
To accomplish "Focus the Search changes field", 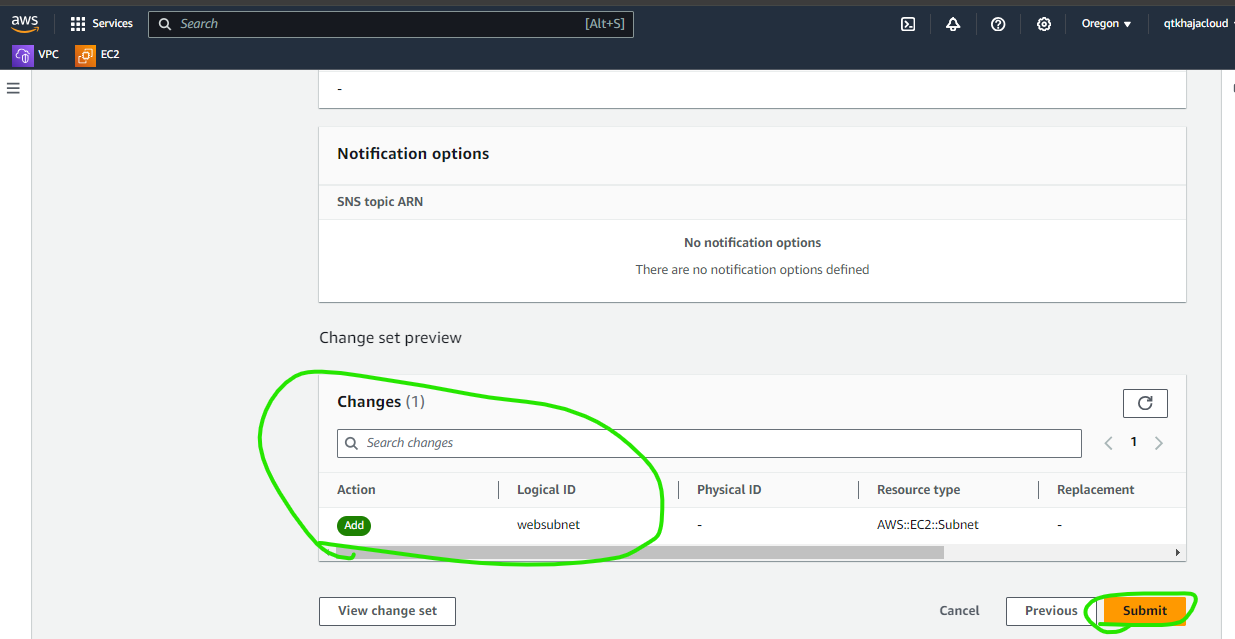I will tap(709, 443).
